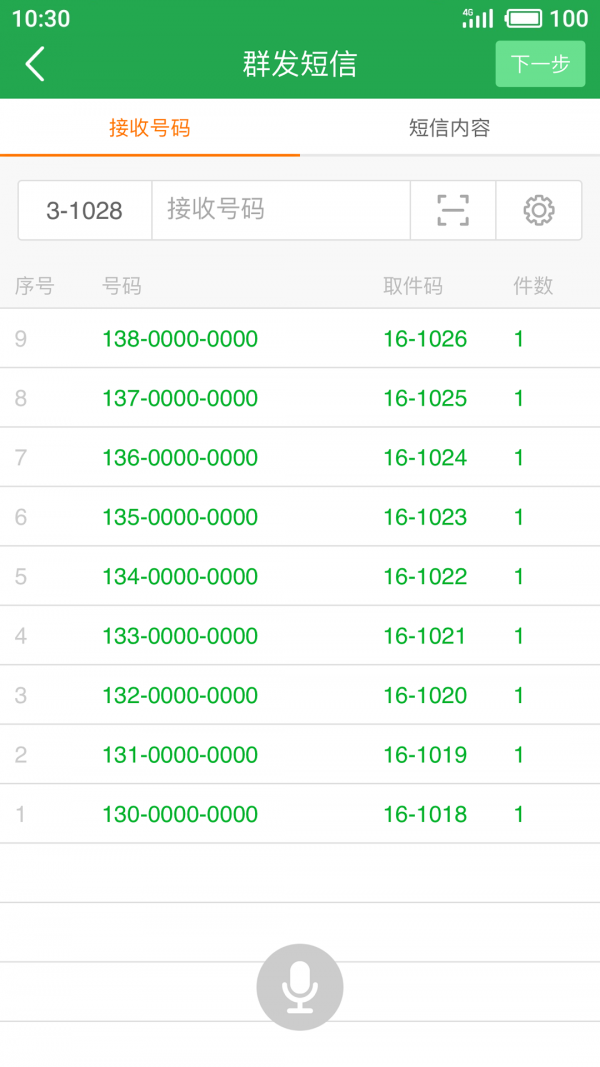Image resolution: width=600 pixels, height=1067 pixels.
Task: Select the 接收号码 tab
Action: (x=150, y=128)
